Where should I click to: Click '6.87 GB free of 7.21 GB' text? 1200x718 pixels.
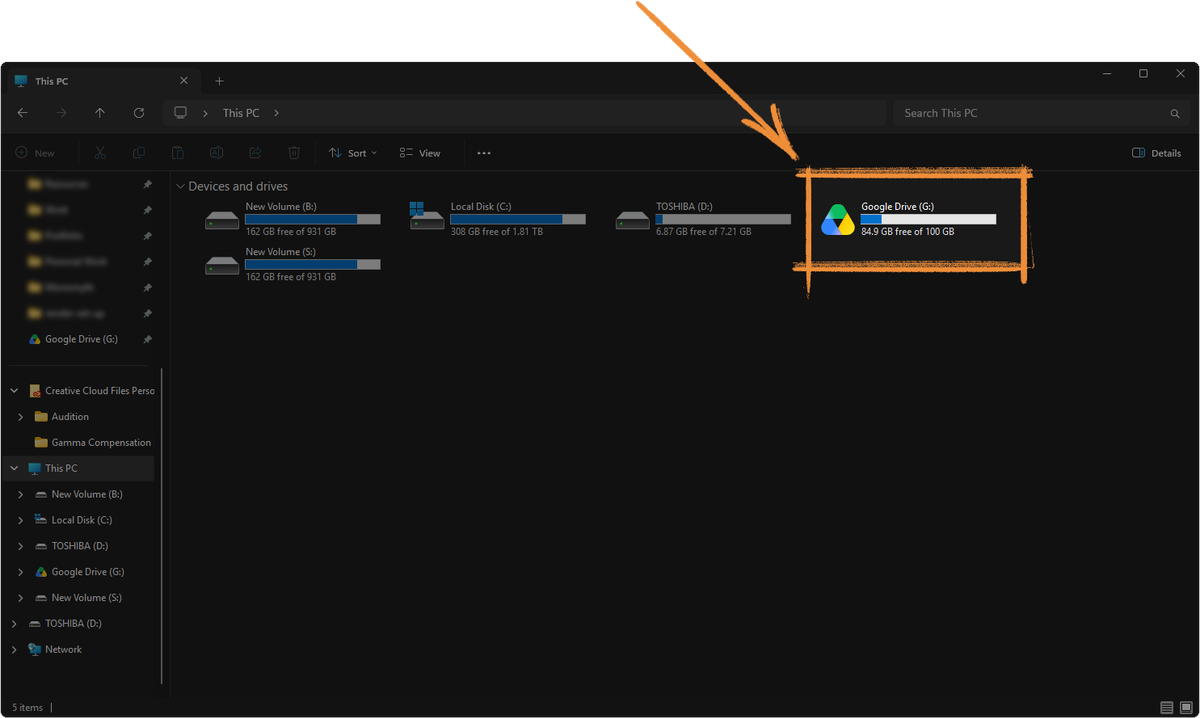[704, 232]
